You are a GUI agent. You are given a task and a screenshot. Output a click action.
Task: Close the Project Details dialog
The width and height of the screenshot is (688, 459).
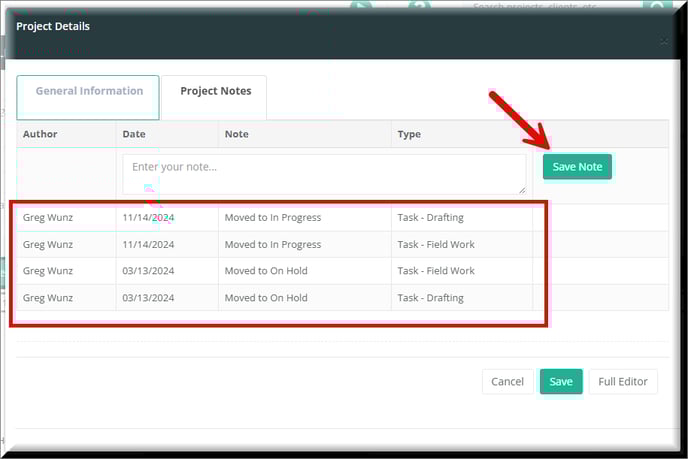click(x=664, y=41)
